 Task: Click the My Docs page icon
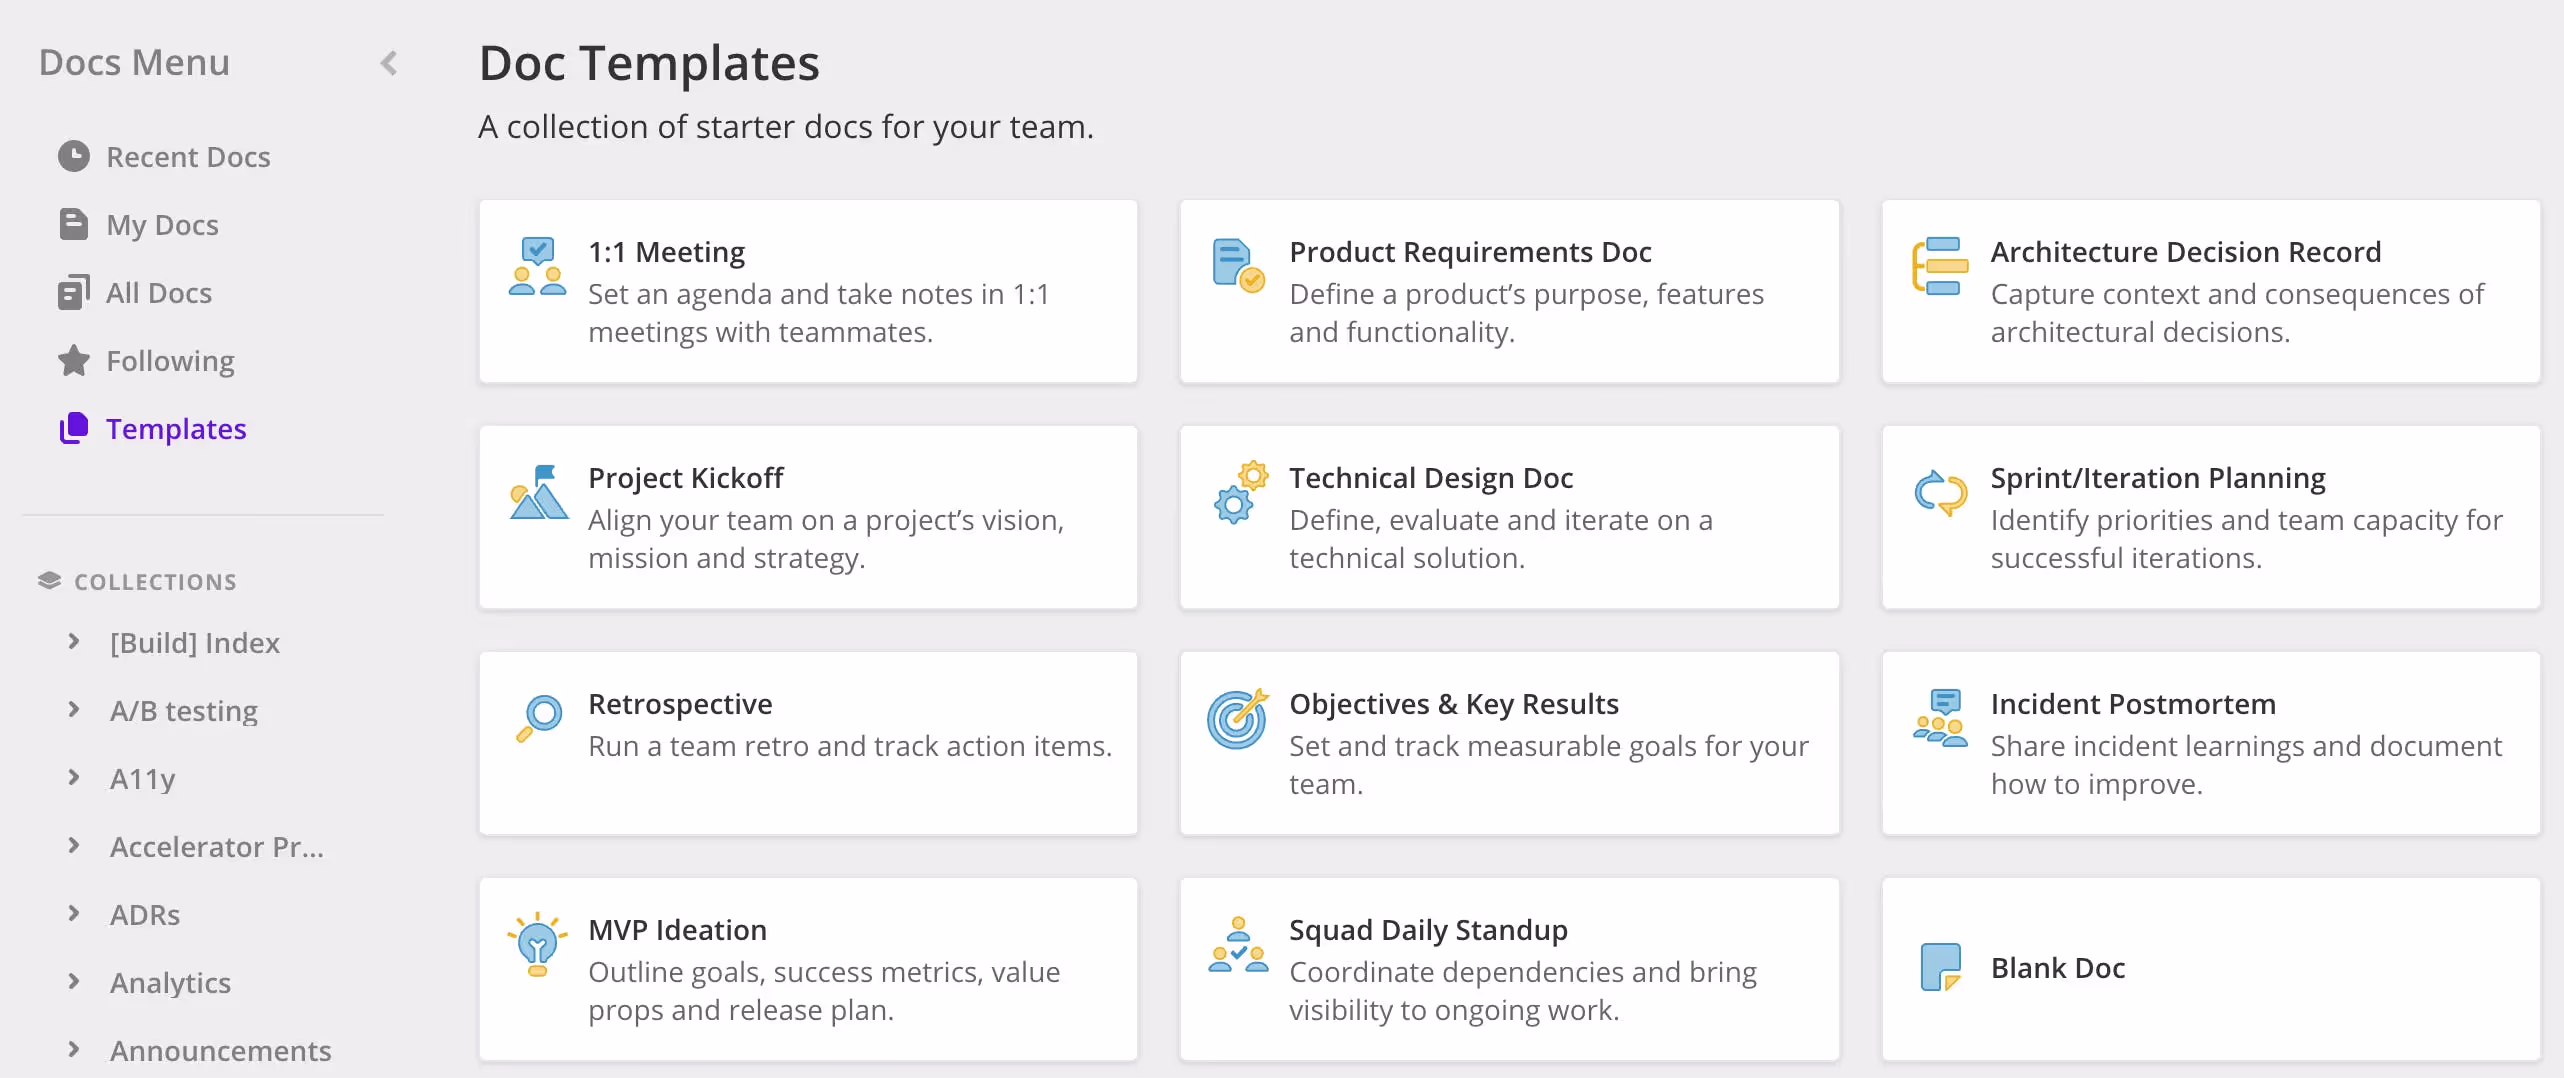point(73,224)
